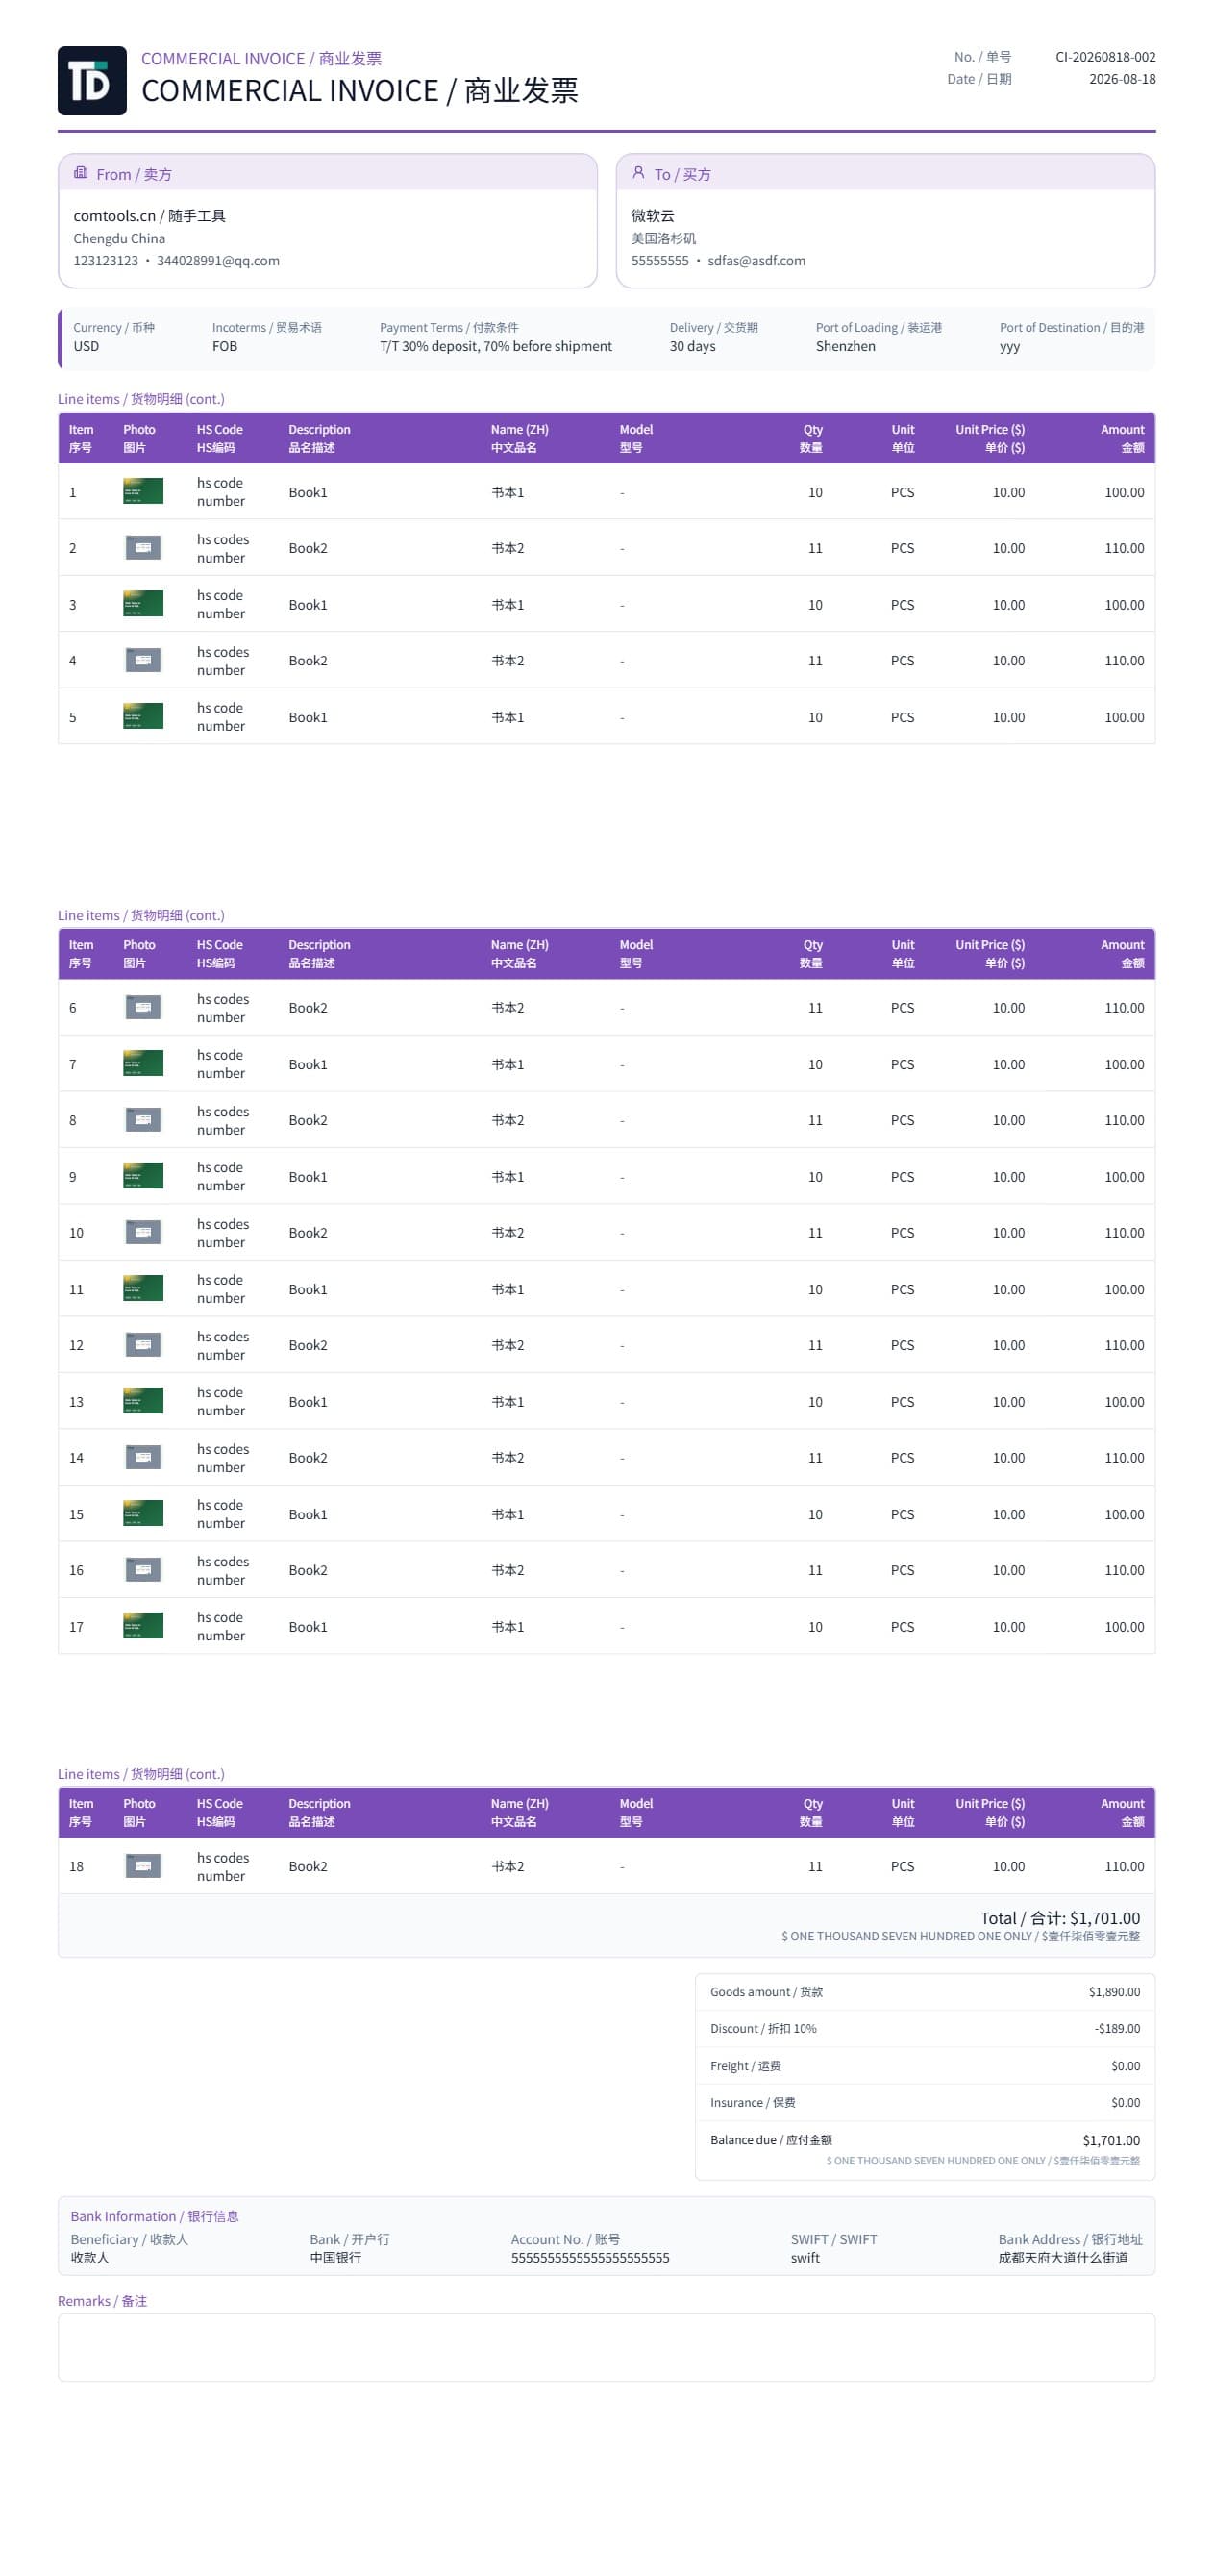
Task: Click the To buyer person icon
Action: tap(638, 173)
